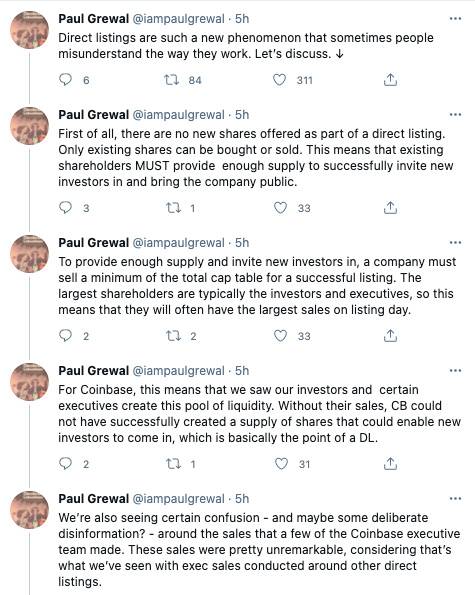475x595 pixels.
Task: View avatar on the 'For Coinbase' tweet
Action: (x=29, y=382)
